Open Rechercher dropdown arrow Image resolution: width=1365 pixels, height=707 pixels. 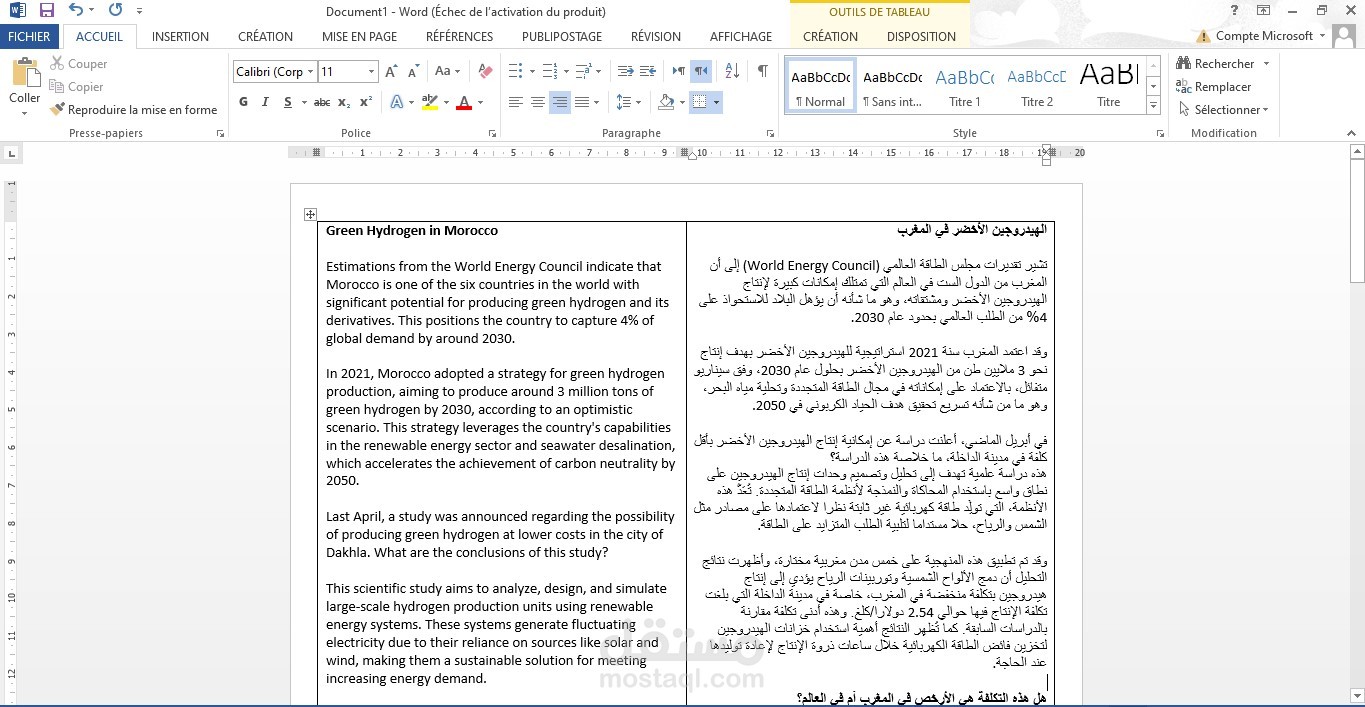pos(1266,64)
